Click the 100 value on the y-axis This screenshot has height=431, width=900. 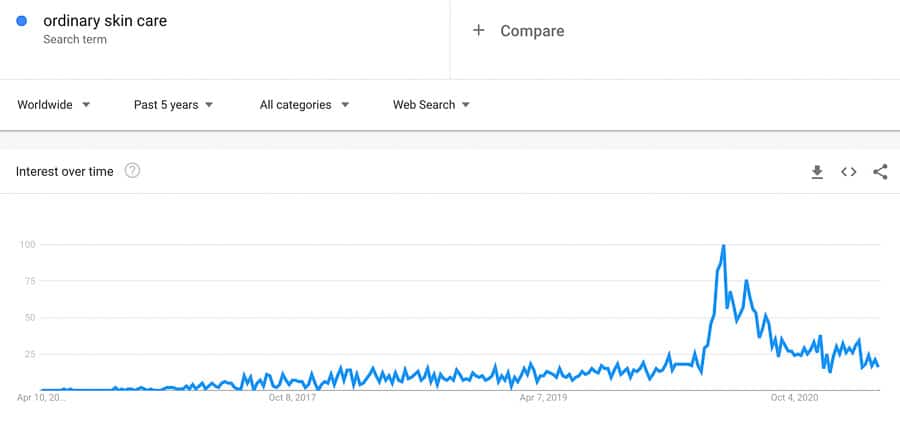pyautogui.click(x=28, y=244)
